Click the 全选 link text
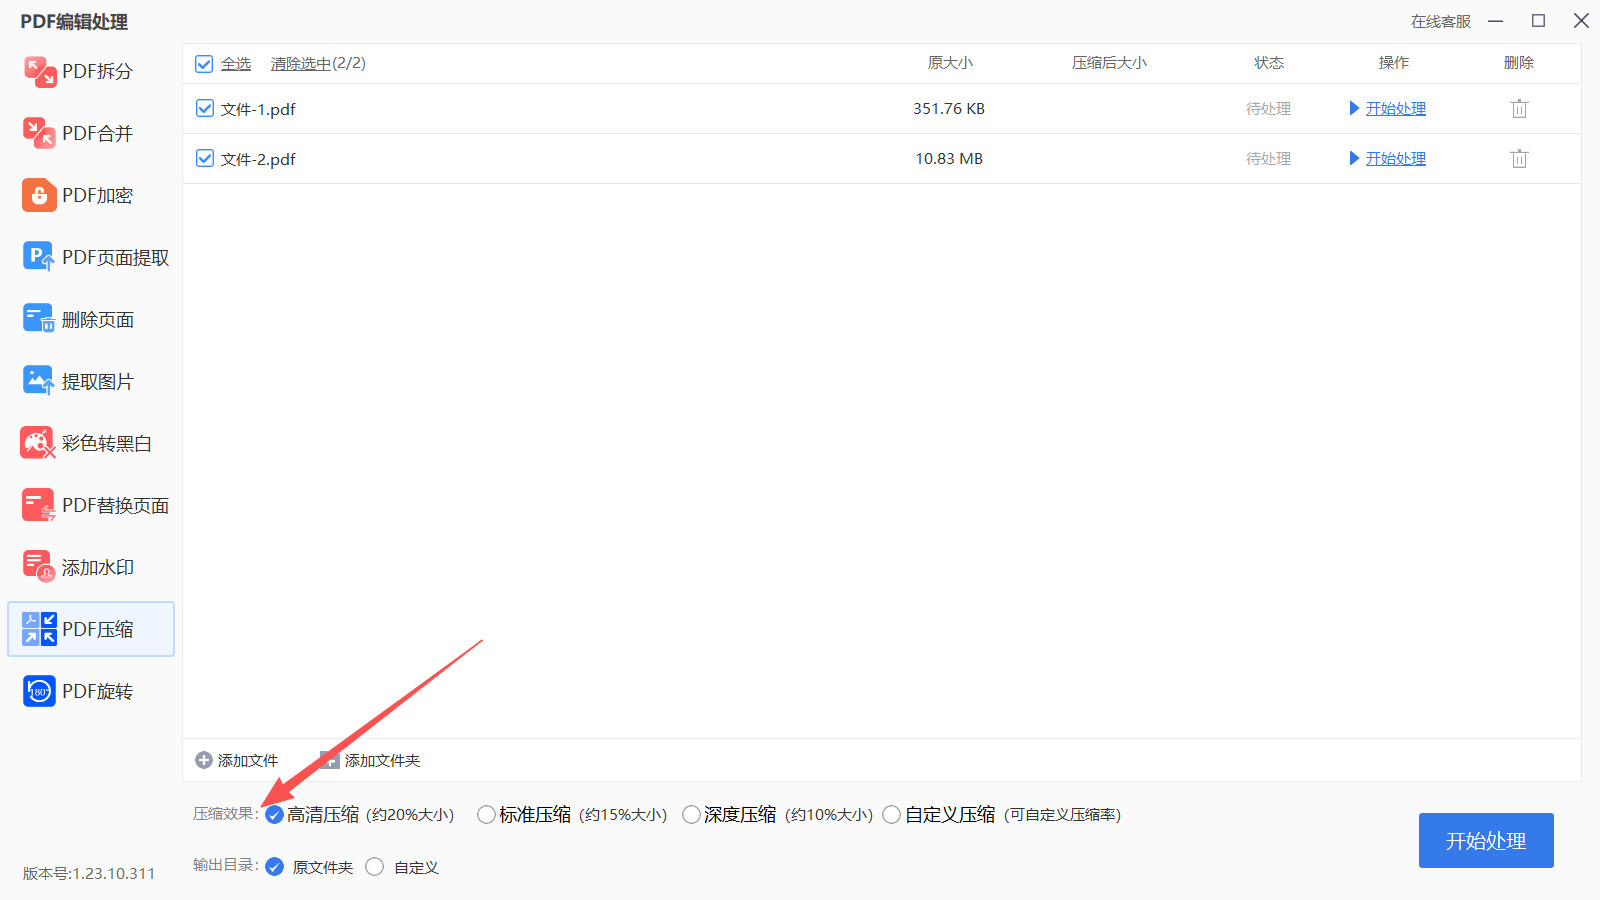 click(236, 64)
